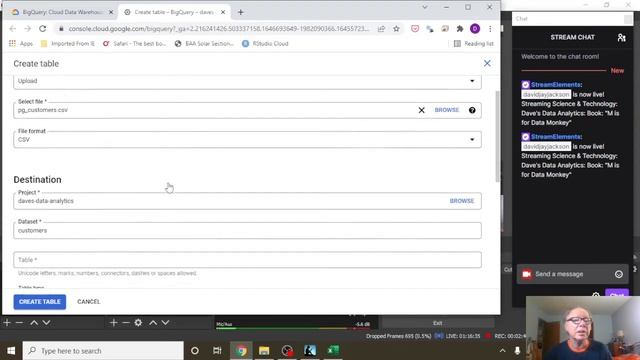640x360 pixels.
Task: Open a new browser tab
Action: (240, 12)
